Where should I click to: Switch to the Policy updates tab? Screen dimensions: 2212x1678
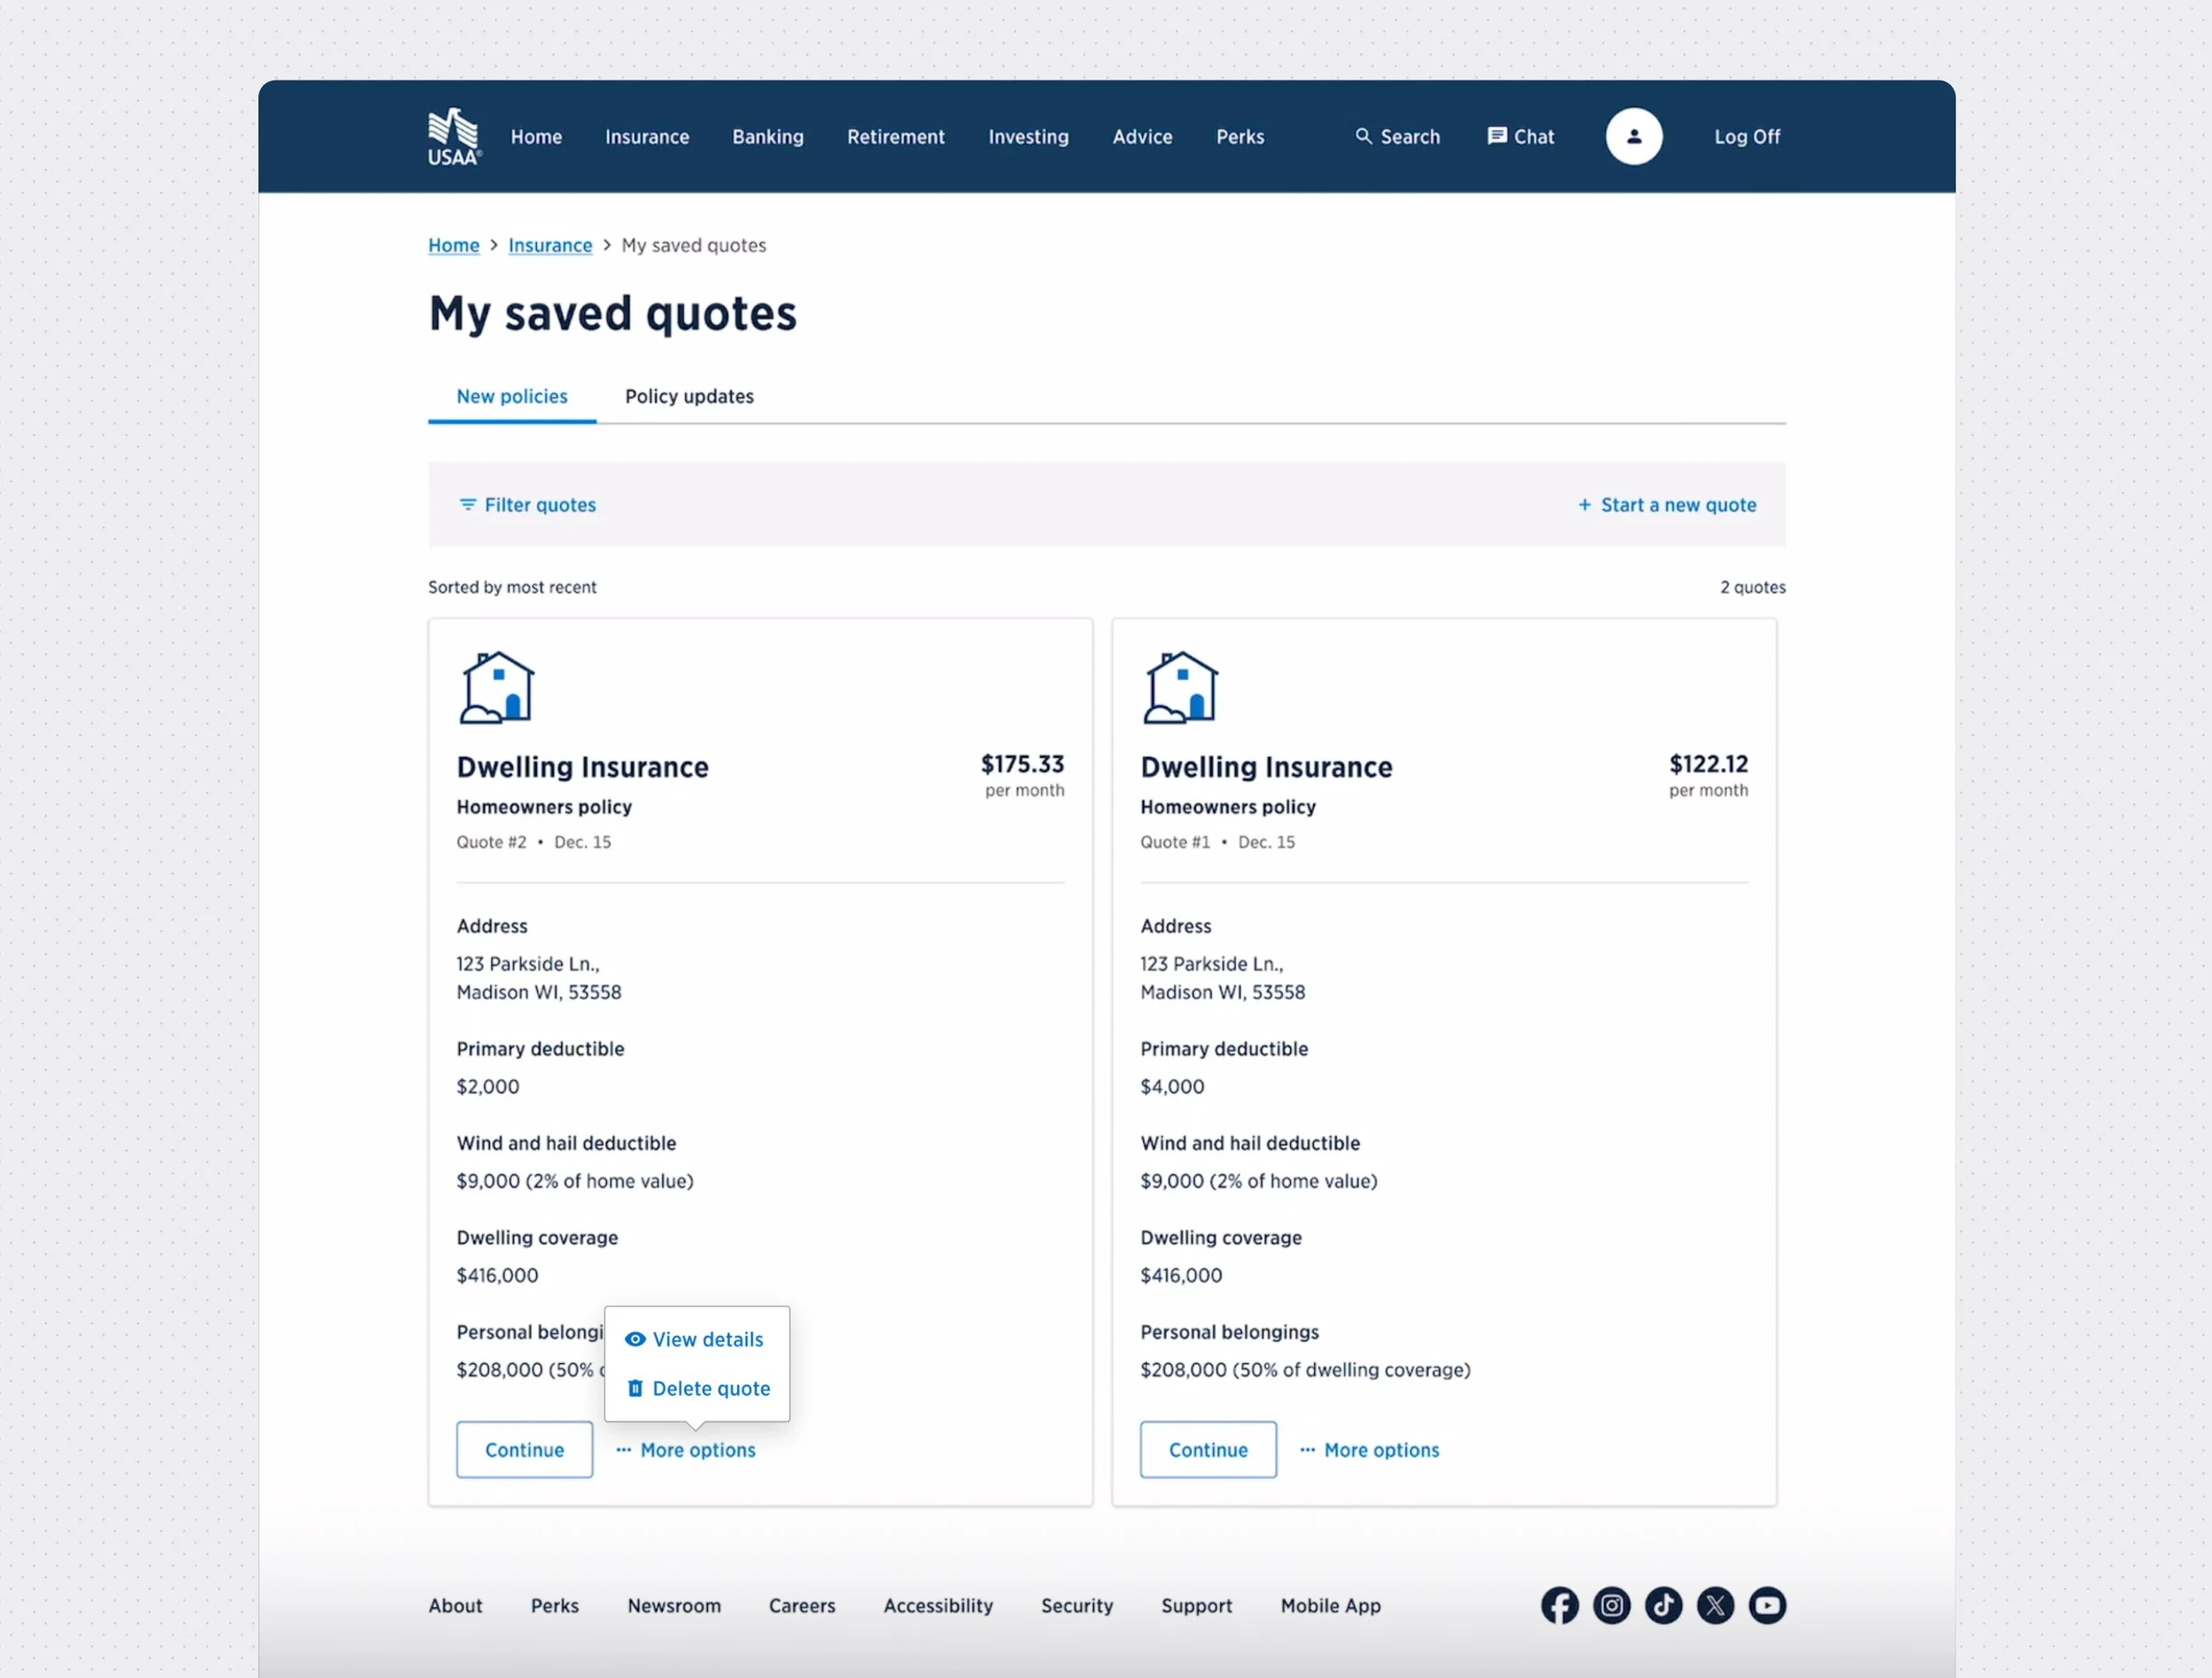point(689,397)
